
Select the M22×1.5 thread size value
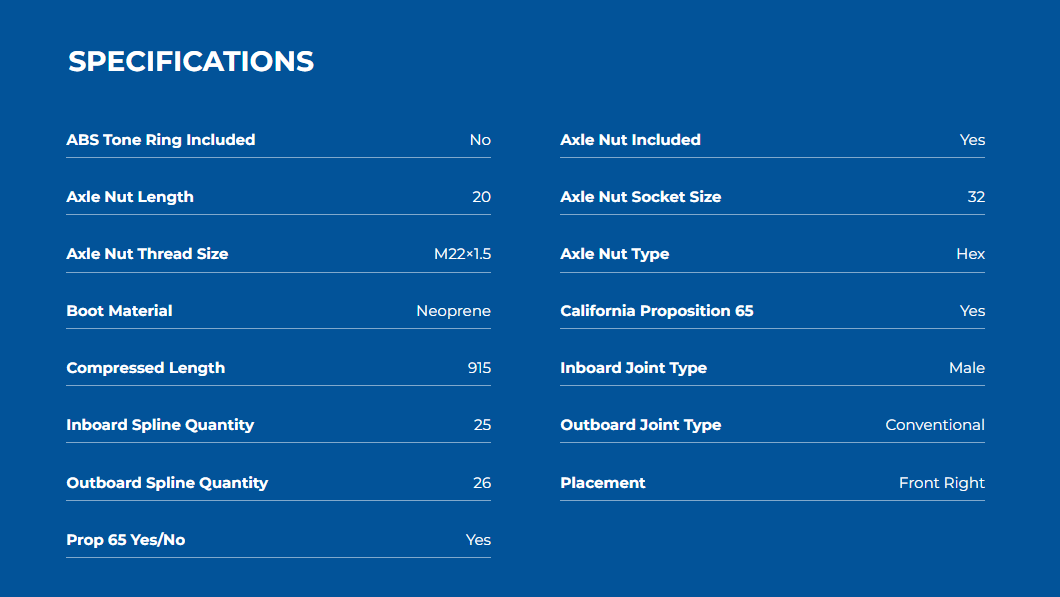coord(462,254)
